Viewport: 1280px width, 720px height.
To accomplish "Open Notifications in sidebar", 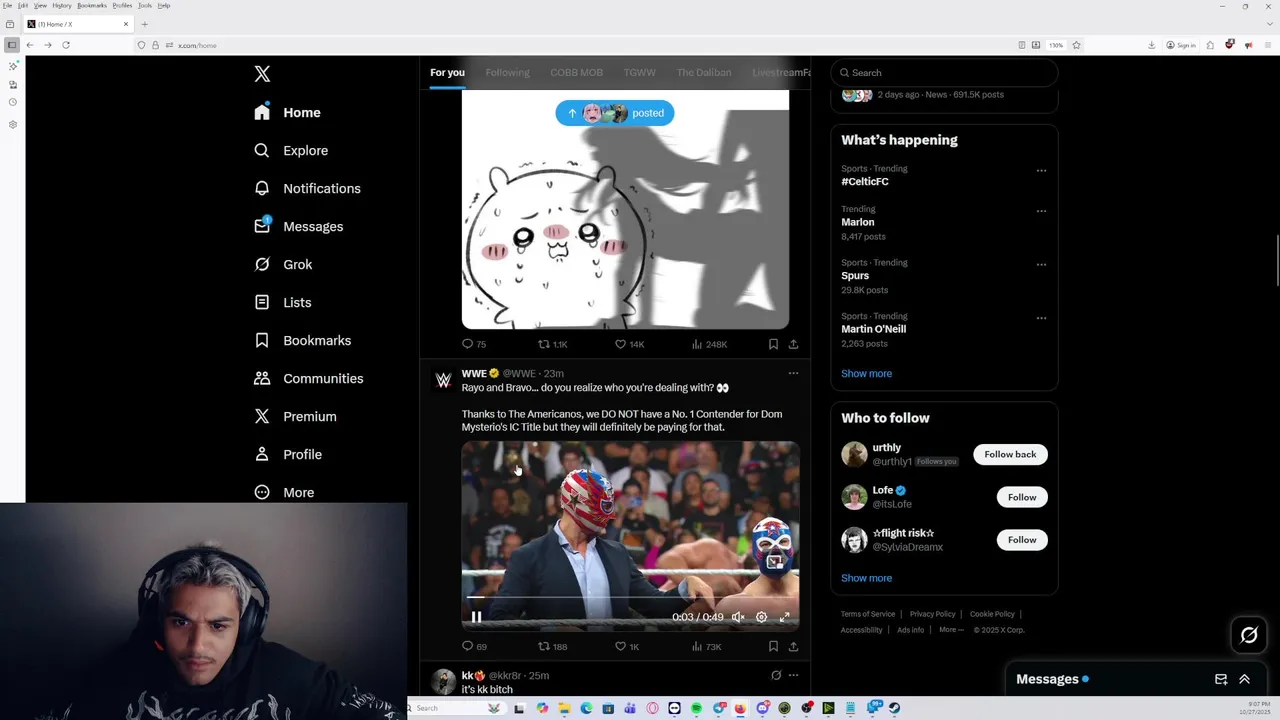I will pyautogui.click(x=307, y=188).
